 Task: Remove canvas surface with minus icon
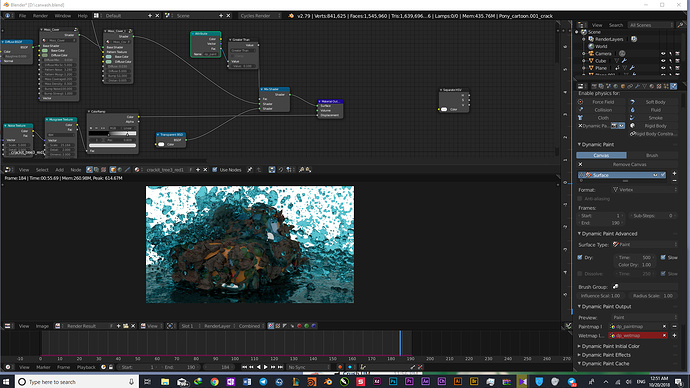(x=674, y=180)
